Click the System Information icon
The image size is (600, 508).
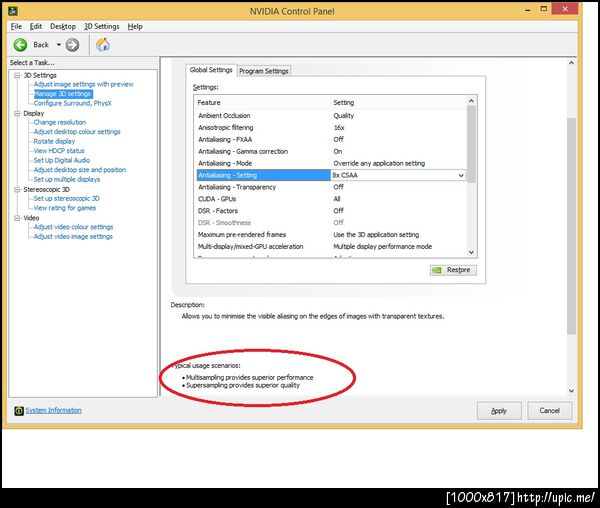click(19, 410)
